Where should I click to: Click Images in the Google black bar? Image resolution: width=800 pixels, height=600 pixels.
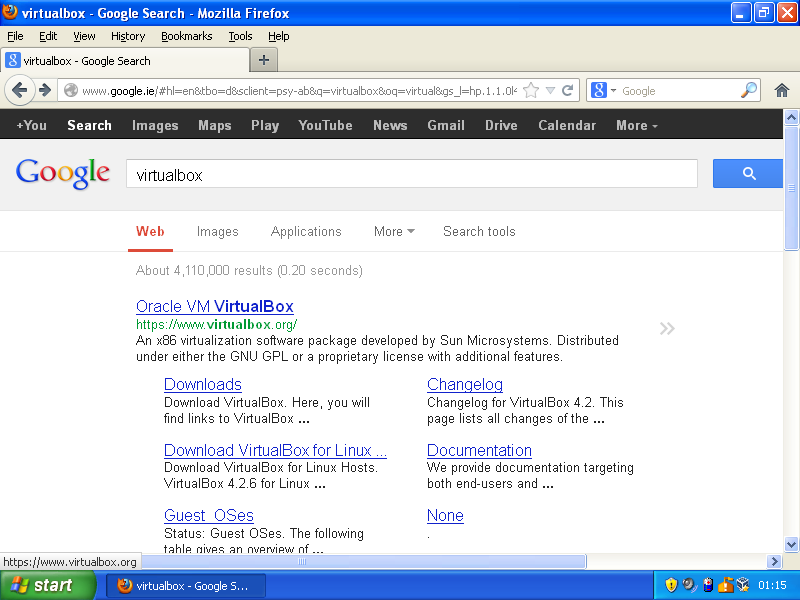pos(155,126)
